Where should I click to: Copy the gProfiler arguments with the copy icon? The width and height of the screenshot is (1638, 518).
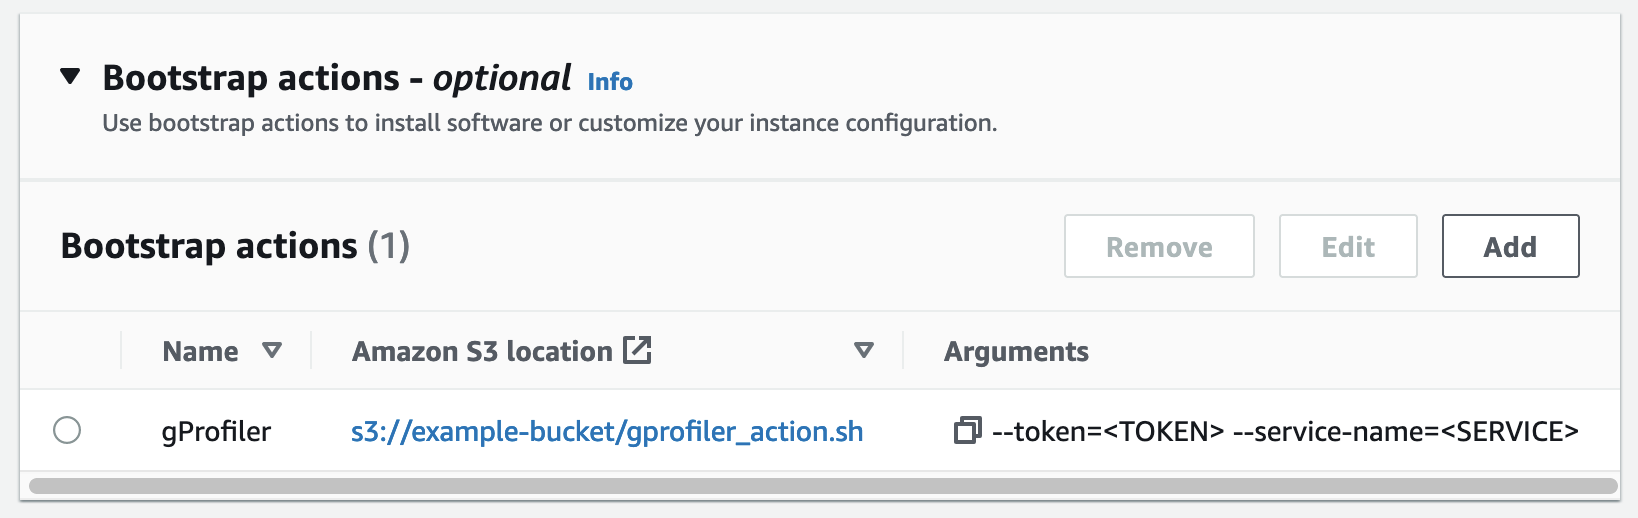(x=967, y=431)
